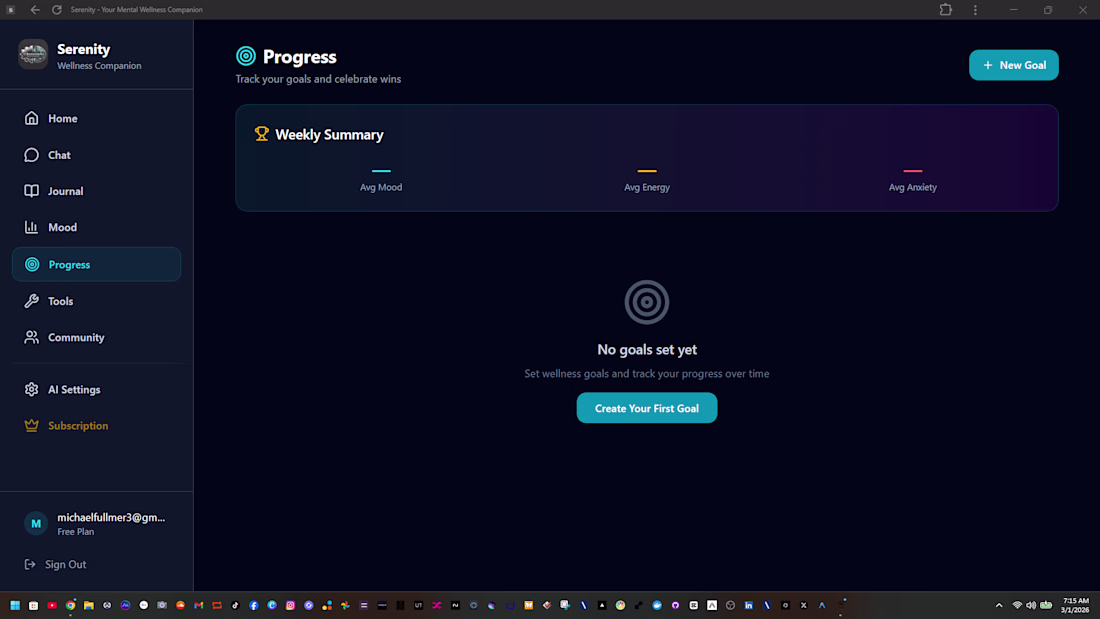This screenshot has height=619, width=1100.
Task: Click the michaelfullmer3 account email
Action: tap(111, 517)
